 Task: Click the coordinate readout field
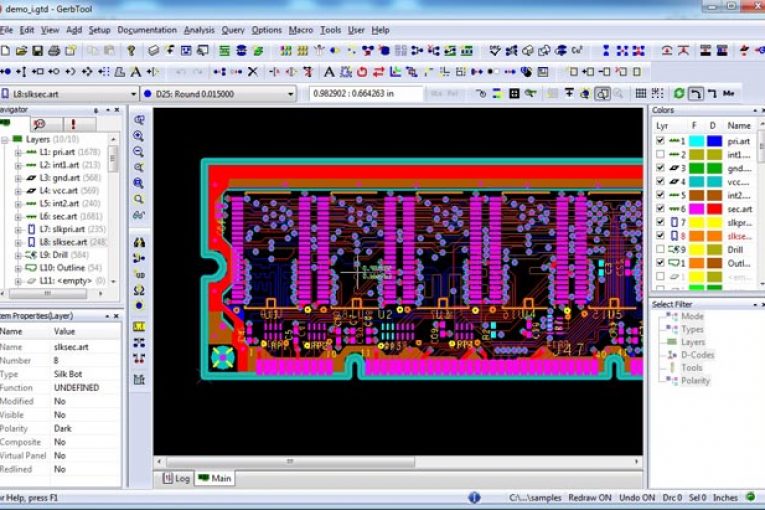pyautogui.click(x=366, y=93)
